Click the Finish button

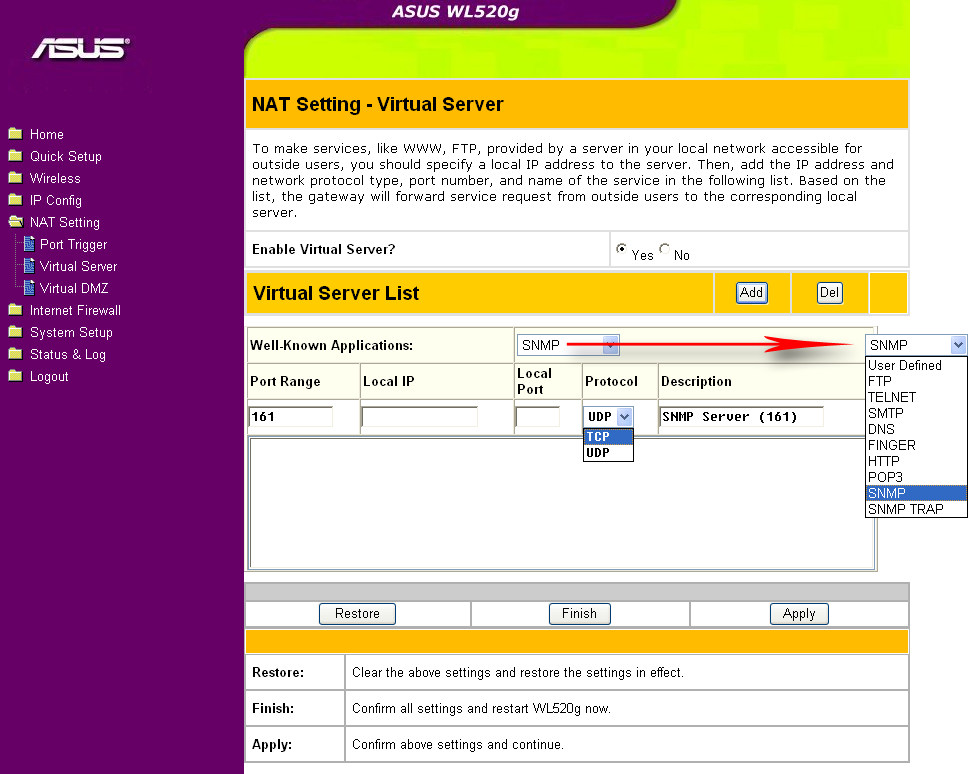(579, 613)
